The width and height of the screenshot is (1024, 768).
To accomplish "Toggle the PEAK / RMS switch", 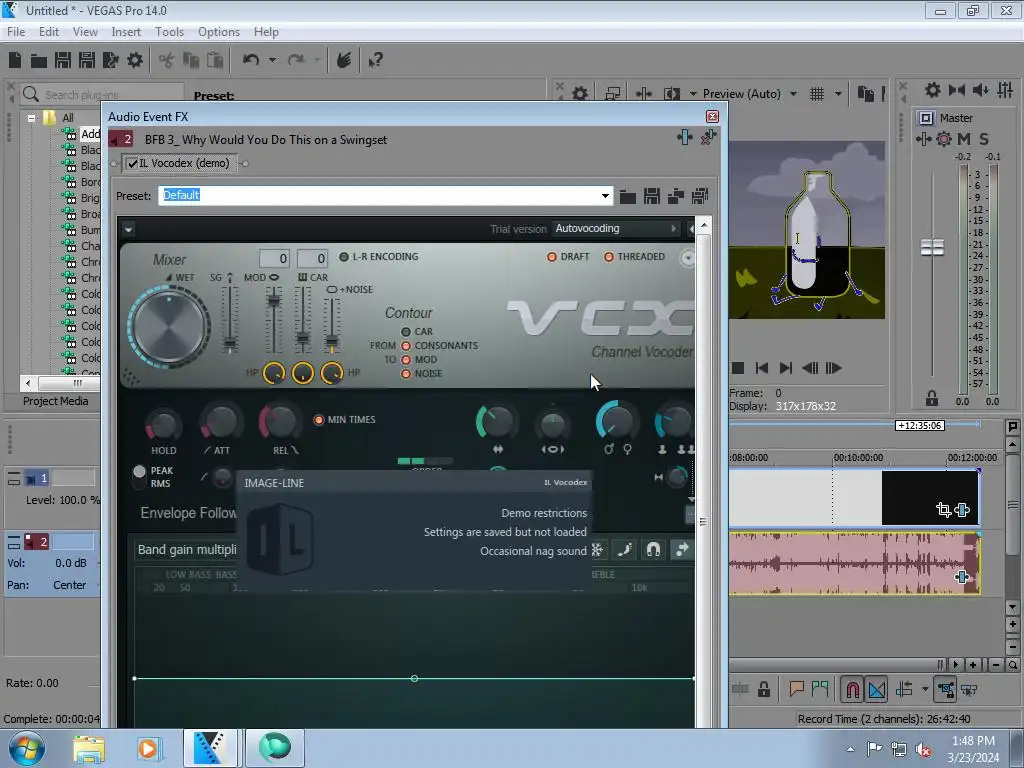I will coord(139,477).
